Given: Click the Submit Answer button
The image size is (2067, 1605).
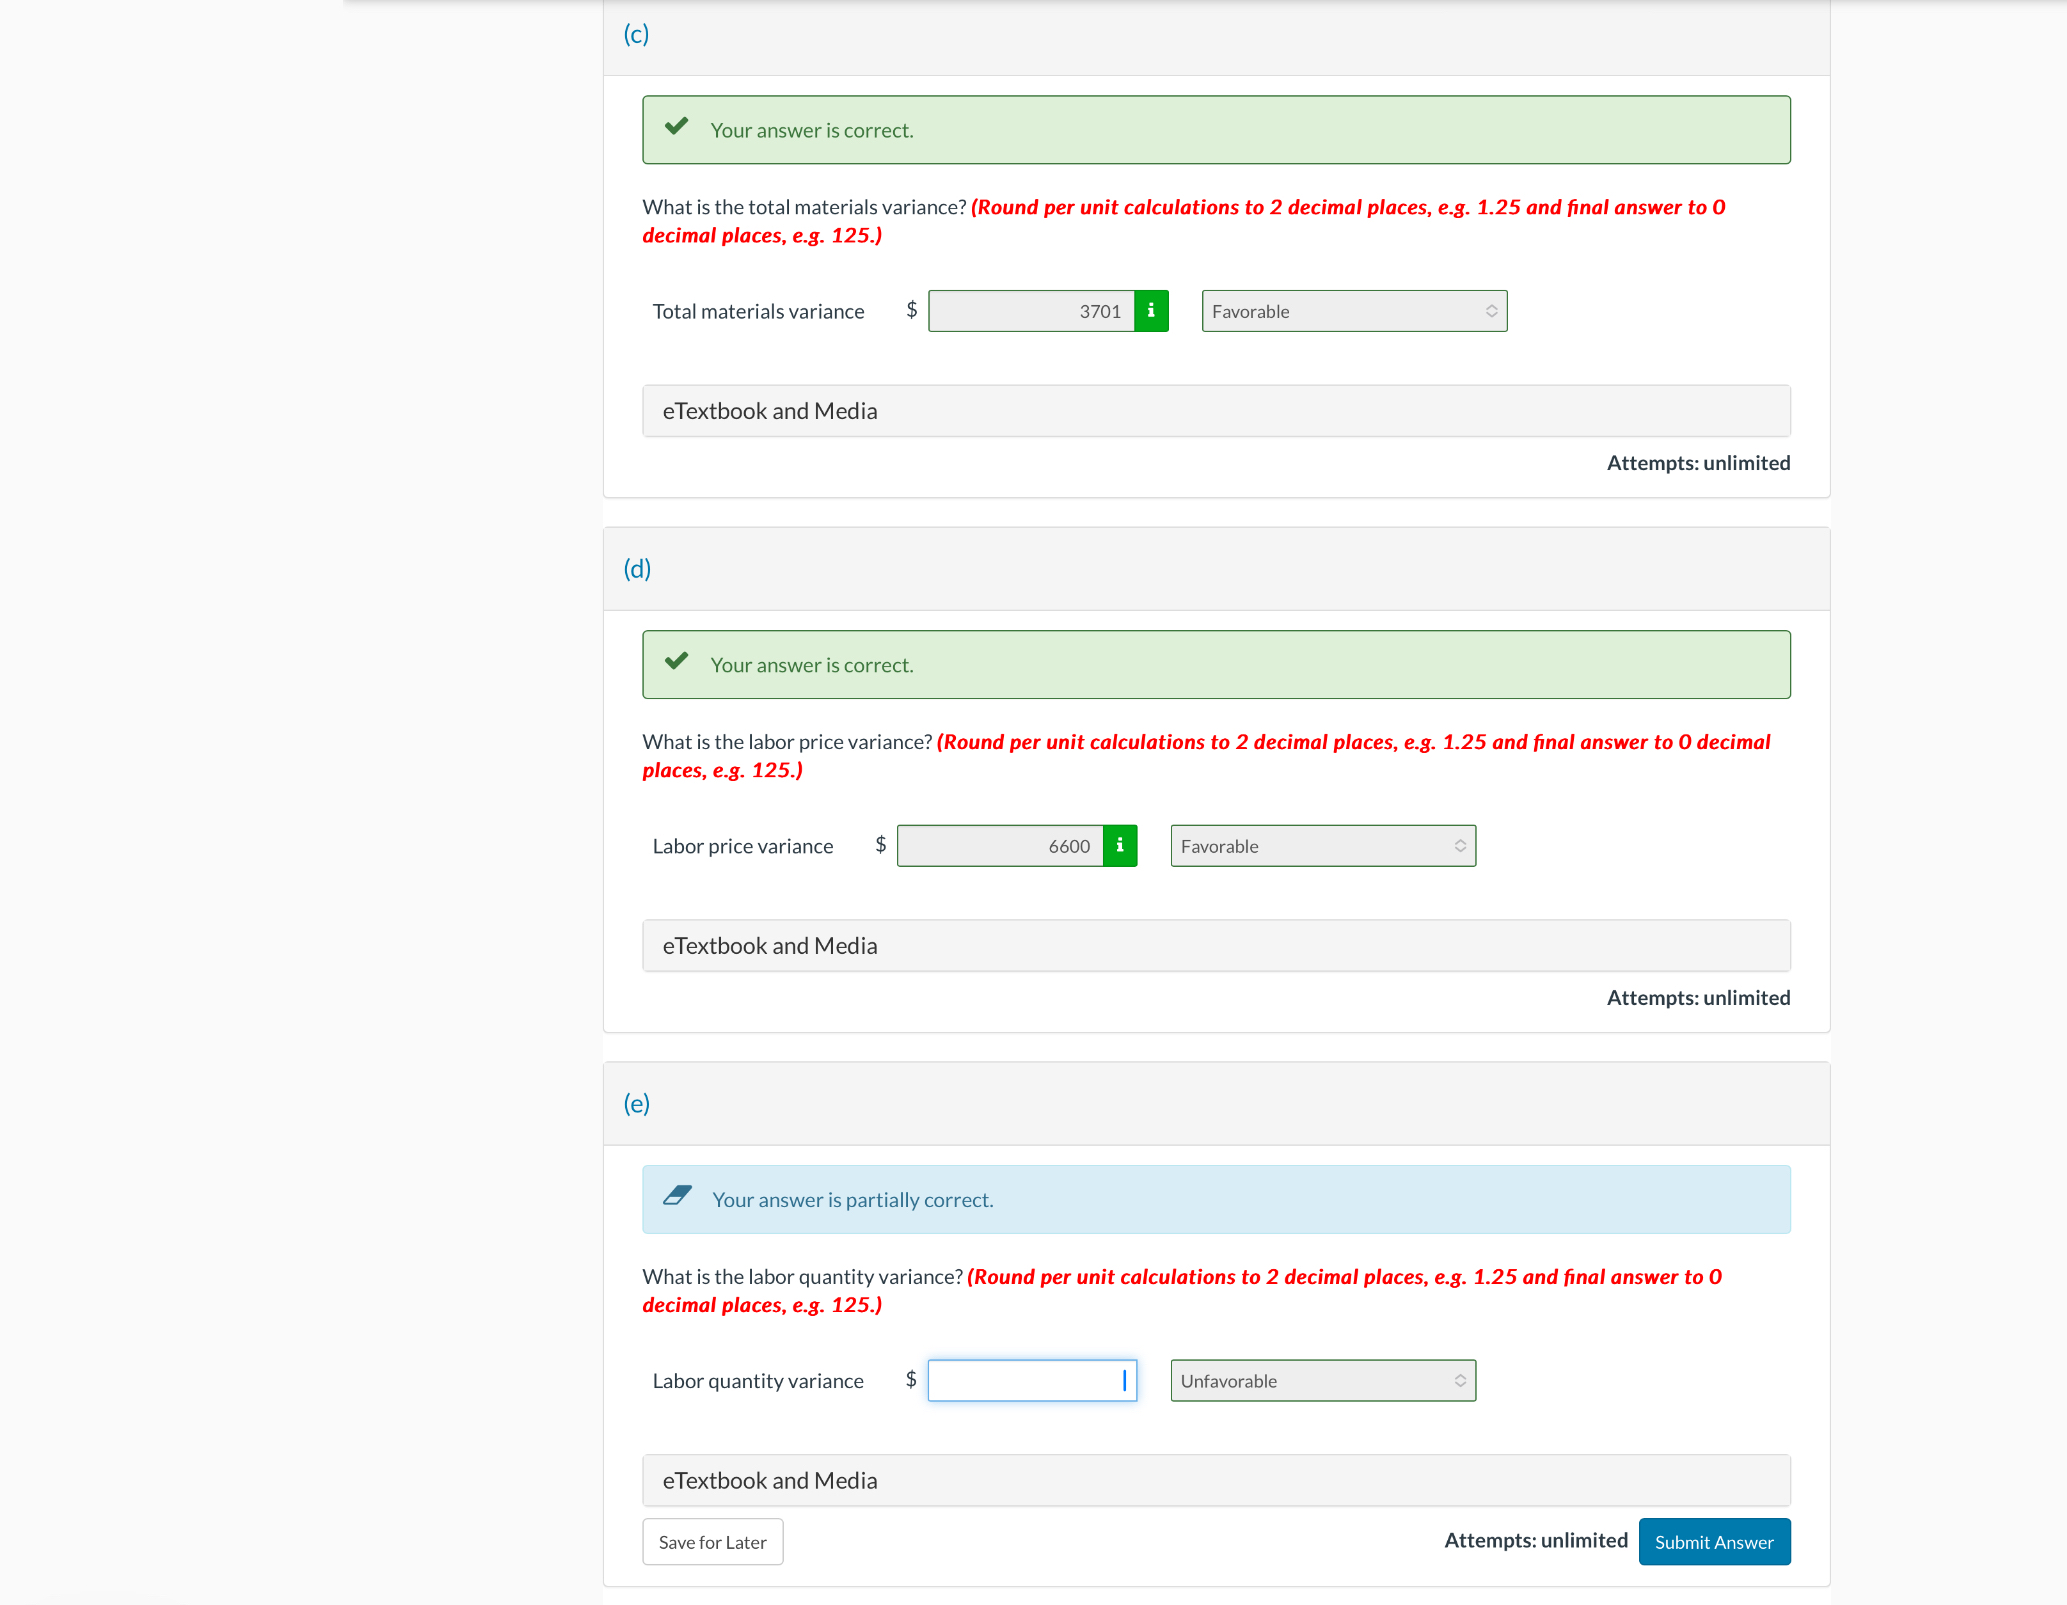Looking at the screenshot, I should (x=1714, y=1542).
